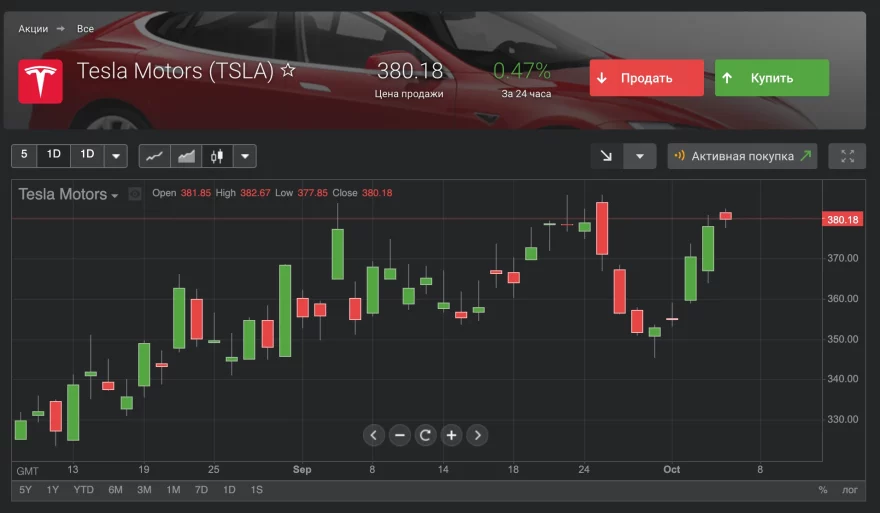Click the 380.18 price axis label
Viewport: 880px width, 513px height.
pyautogui.click(x=842, y=219)
